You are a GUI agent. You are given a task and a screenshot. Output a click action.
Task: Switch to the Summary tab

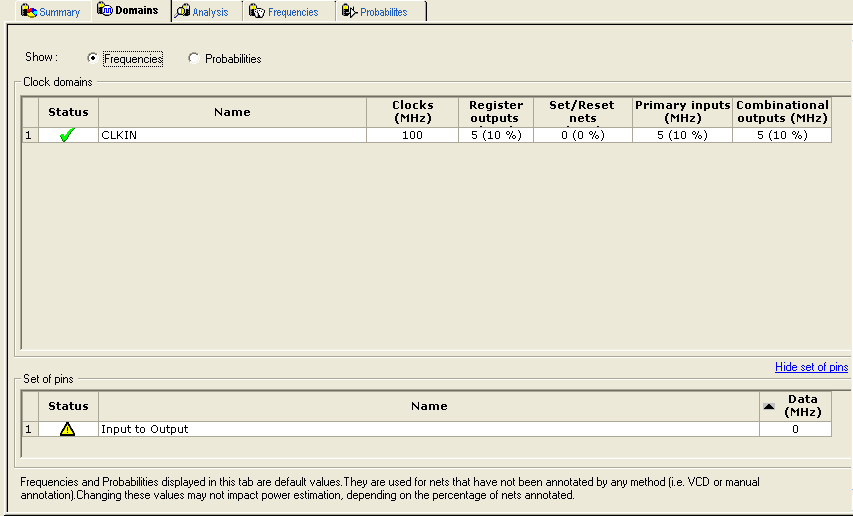(x=59, y=12)
